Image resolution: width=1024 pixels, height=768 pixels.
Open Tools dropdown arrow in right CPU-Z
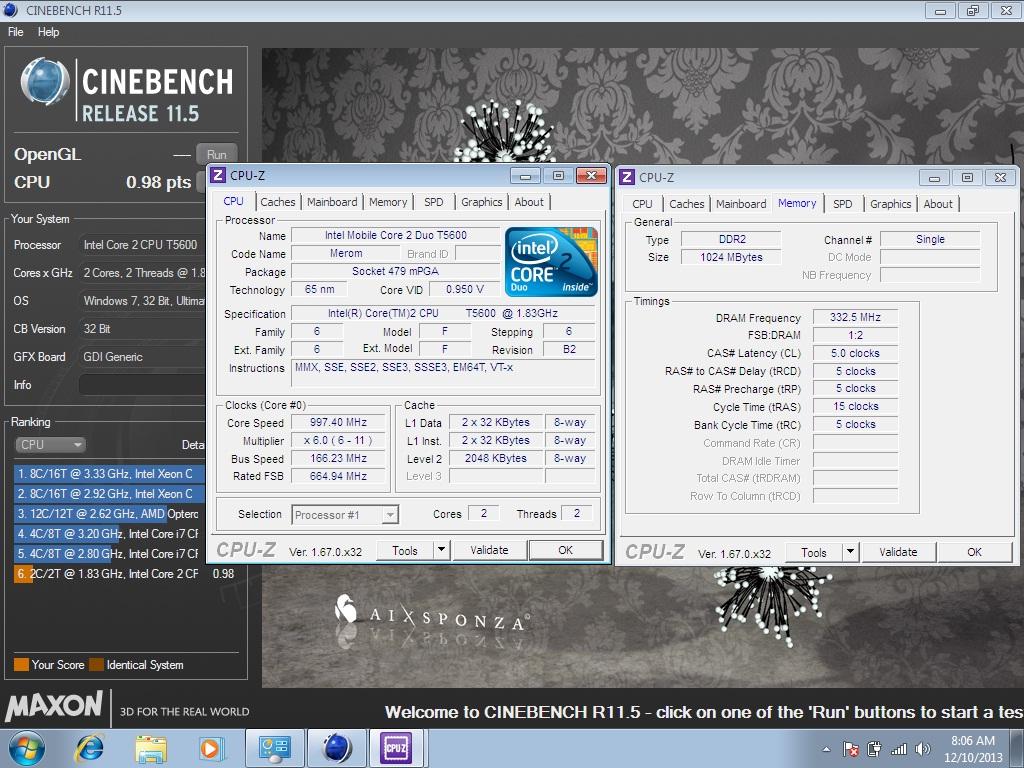[850, 552]
